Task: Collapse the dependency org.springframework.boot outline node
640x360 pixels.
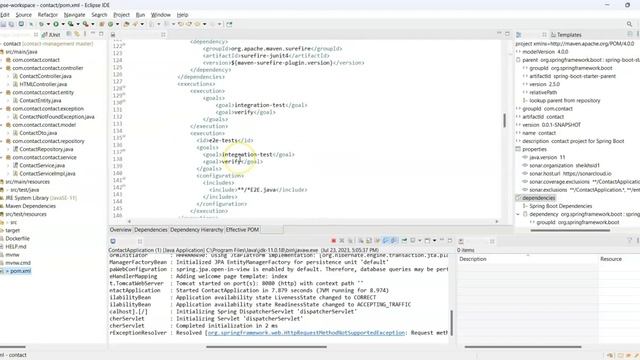Action: point(518,214)
